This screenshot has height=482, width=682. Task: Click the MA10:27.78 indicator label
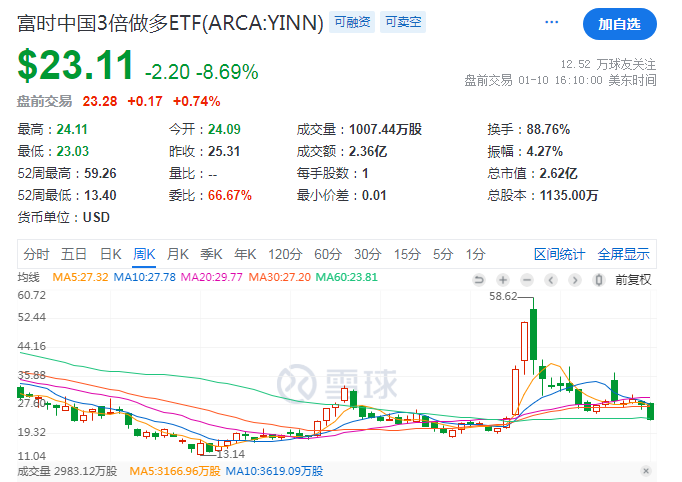point(144,277)
